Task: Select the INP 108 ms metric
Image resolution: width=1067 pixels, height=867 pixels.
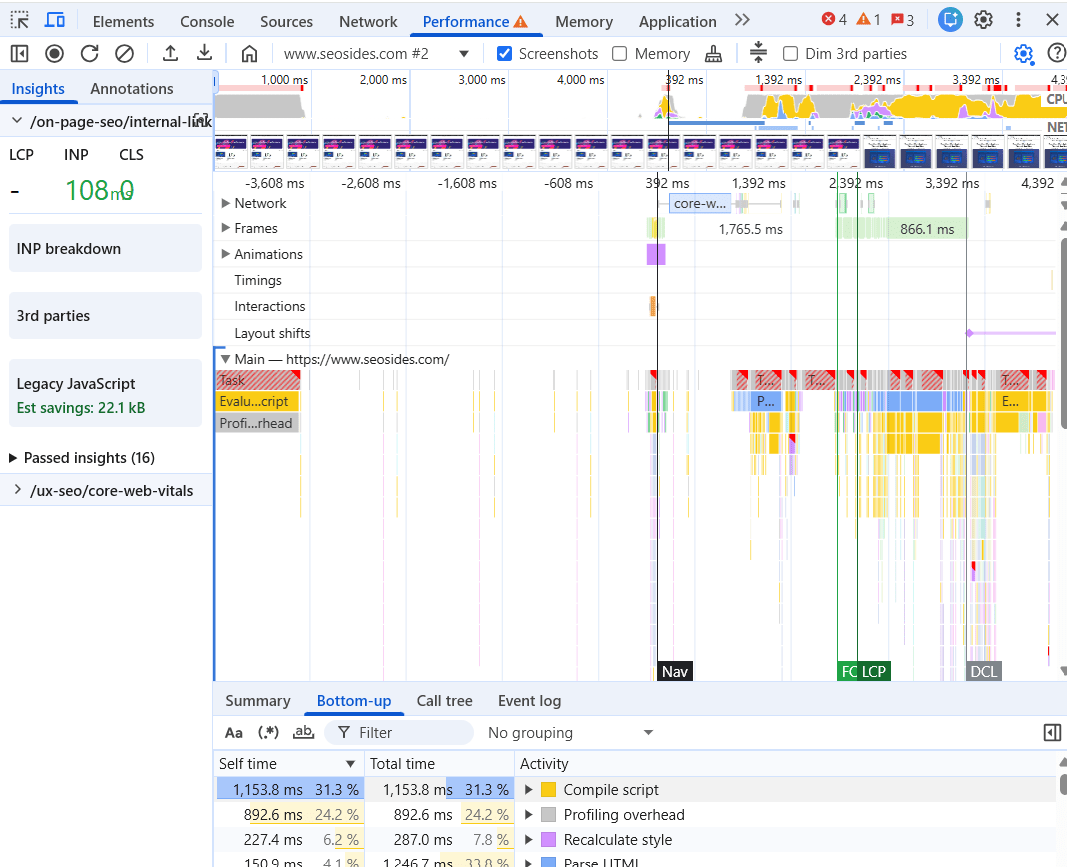Action: 99,190
